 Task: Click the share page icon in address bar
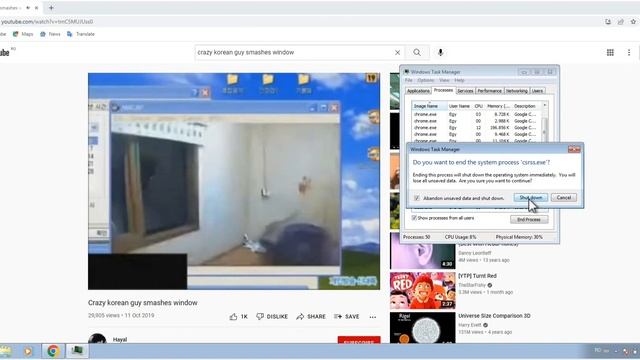[x=620, y=22]
